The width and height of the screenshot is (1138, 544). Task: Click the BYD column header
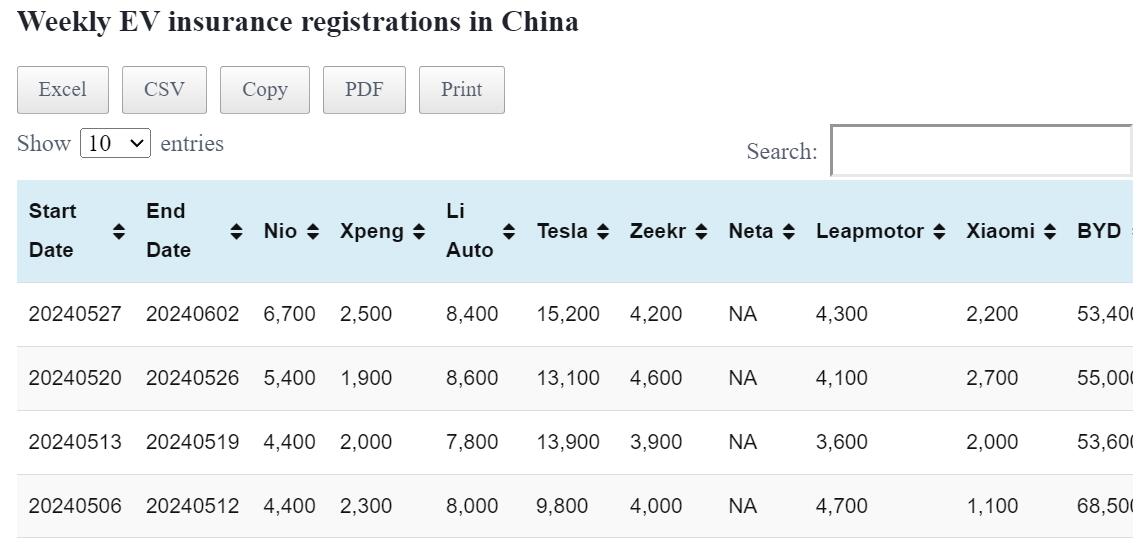coord(1098,231)
